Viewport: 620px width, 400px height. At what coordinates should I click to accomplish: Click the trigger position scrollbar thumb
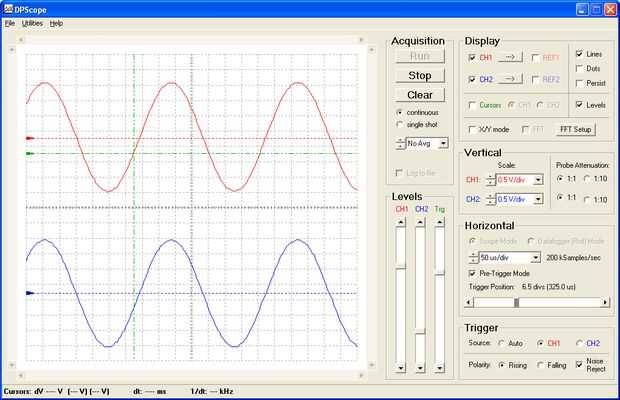point(516,303)
